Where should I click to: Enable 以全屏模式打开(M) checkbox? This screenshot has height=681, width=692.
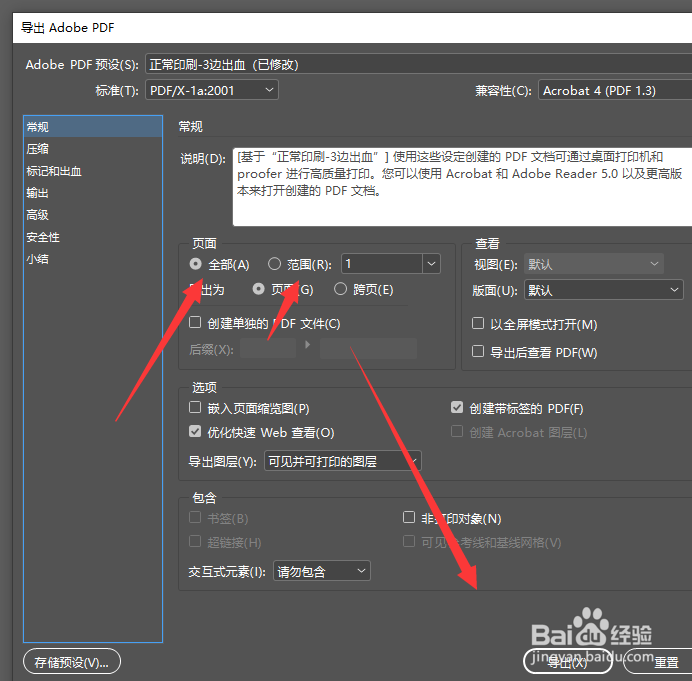(x=478, y=323)
